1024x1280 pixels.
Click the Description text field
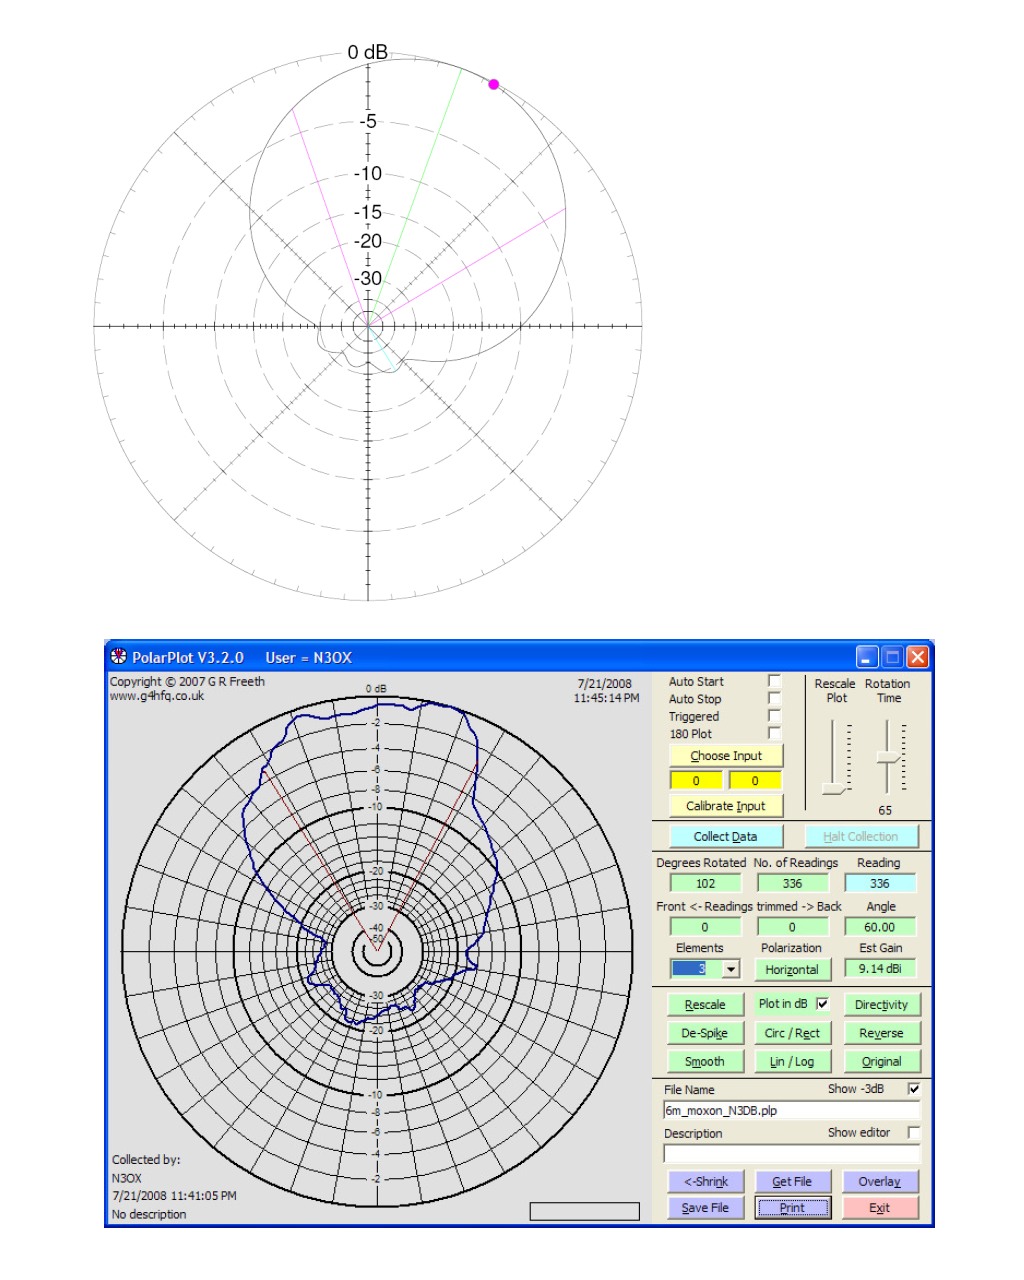790,1154
